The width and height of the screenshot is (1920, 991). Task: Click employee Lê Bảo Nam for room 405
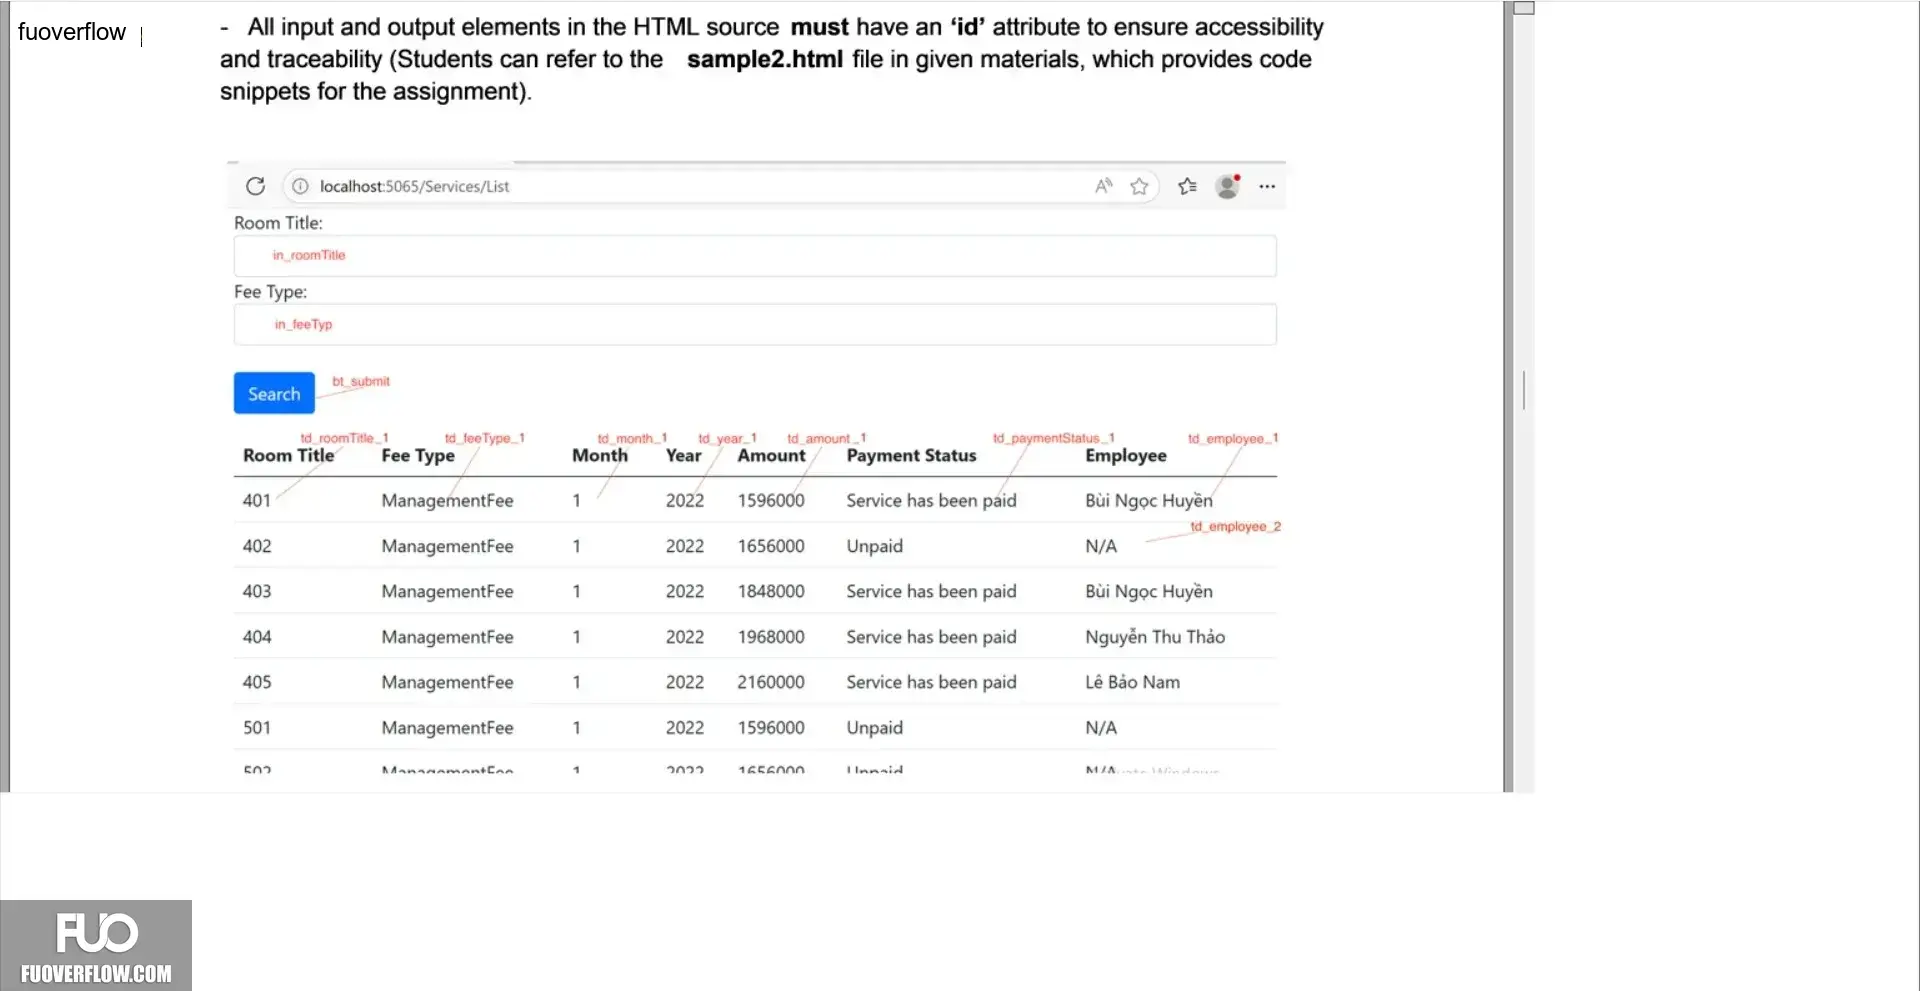click(x=1132, y=682)
